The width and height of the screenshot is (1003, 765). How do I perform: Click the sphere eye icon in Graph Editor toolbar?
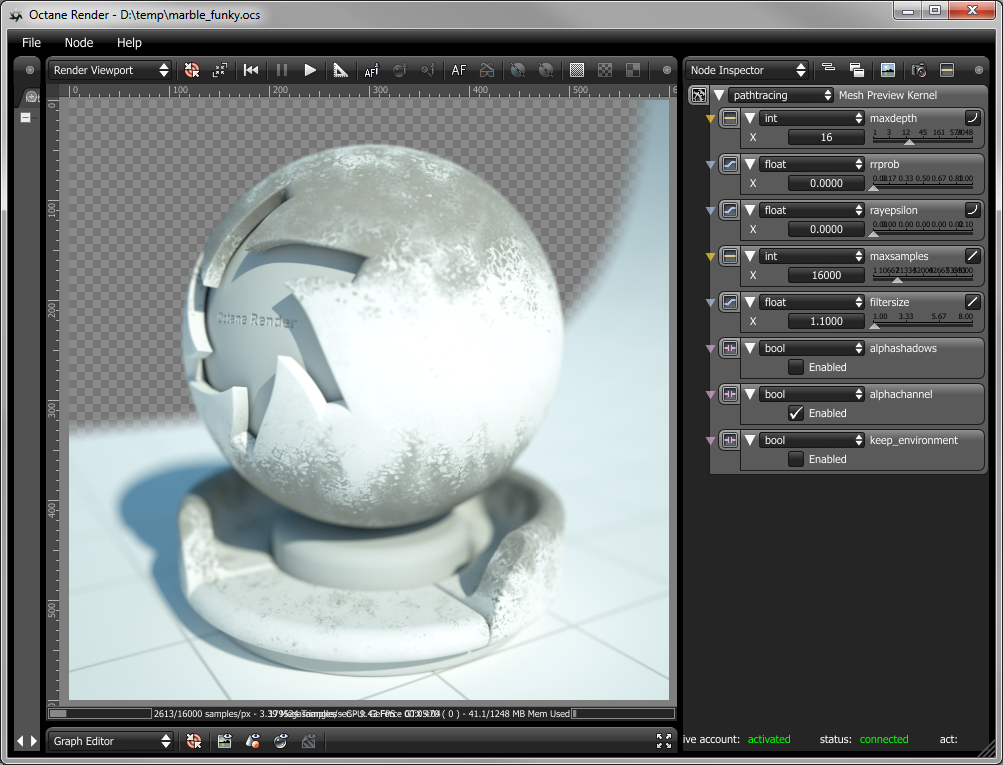tap(281, 741)
